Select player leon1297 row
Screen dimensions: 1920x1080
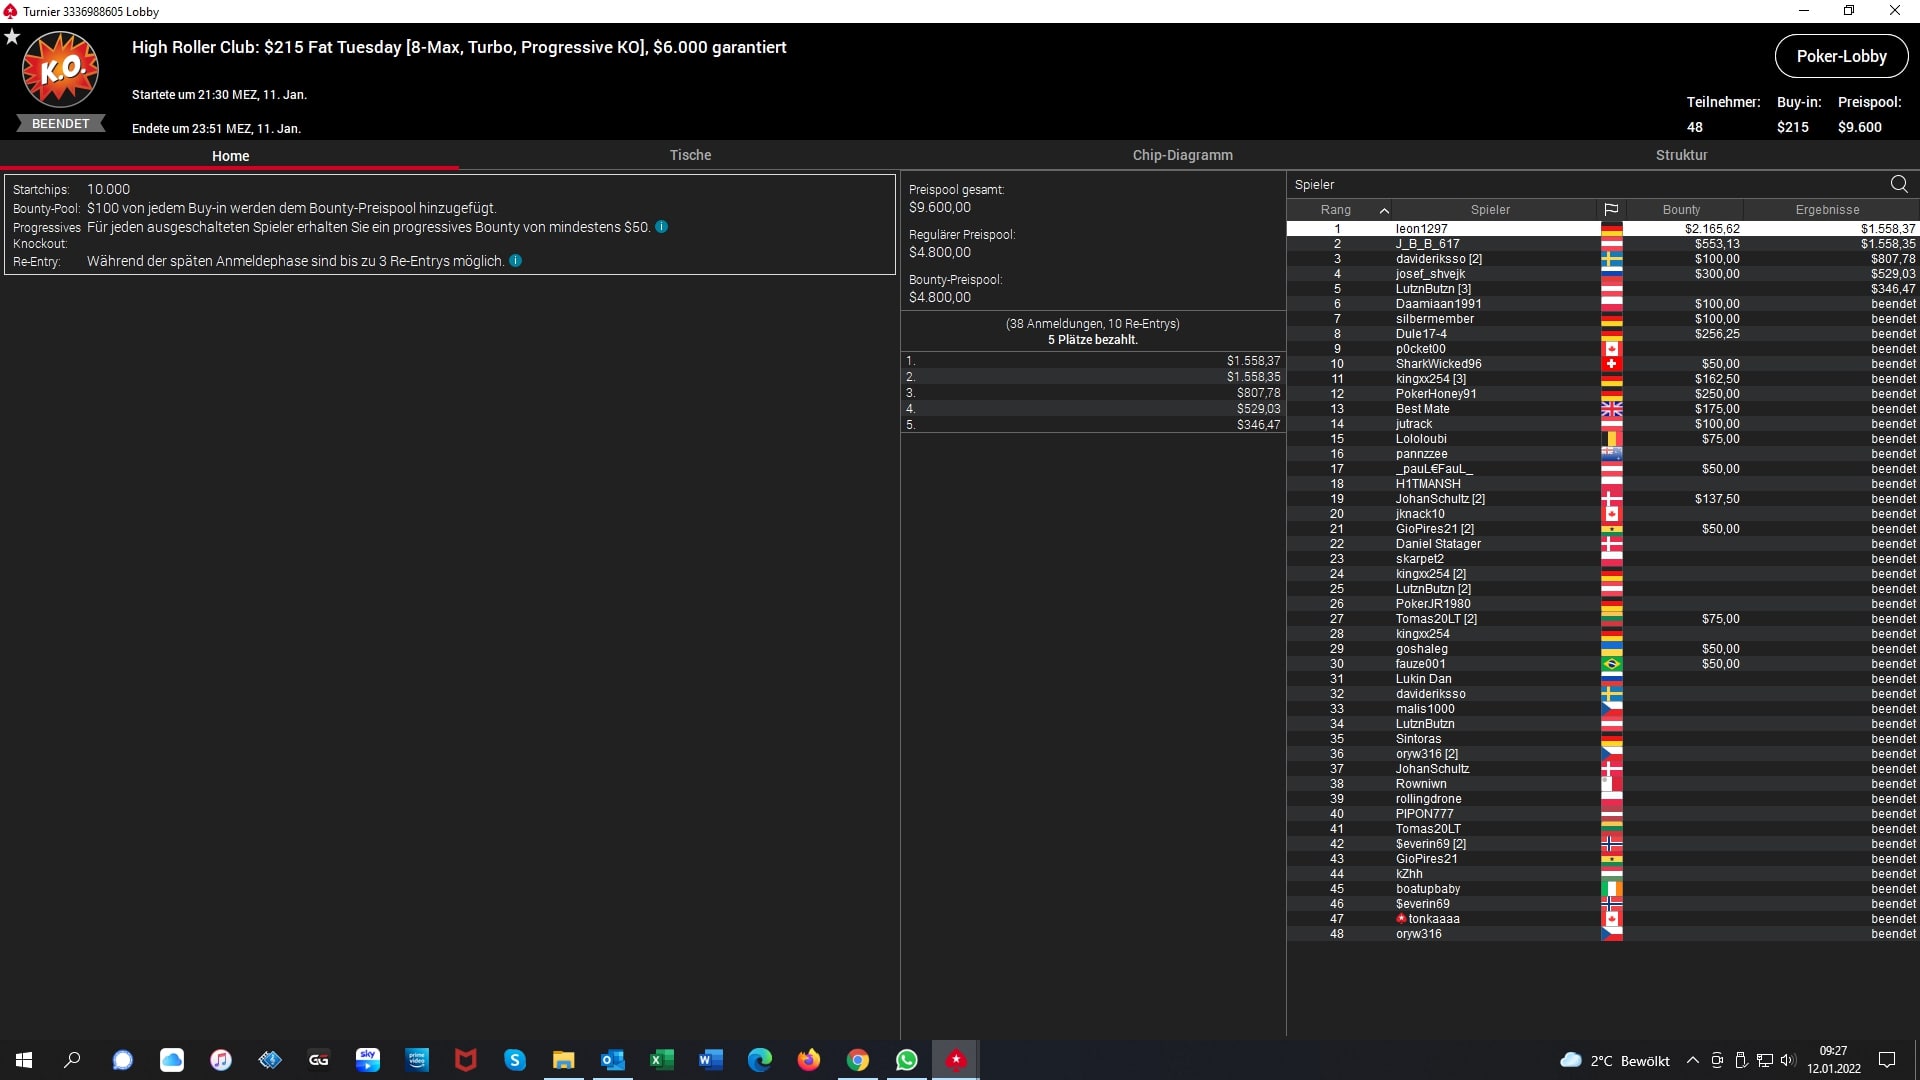[x=1421, y=229]
